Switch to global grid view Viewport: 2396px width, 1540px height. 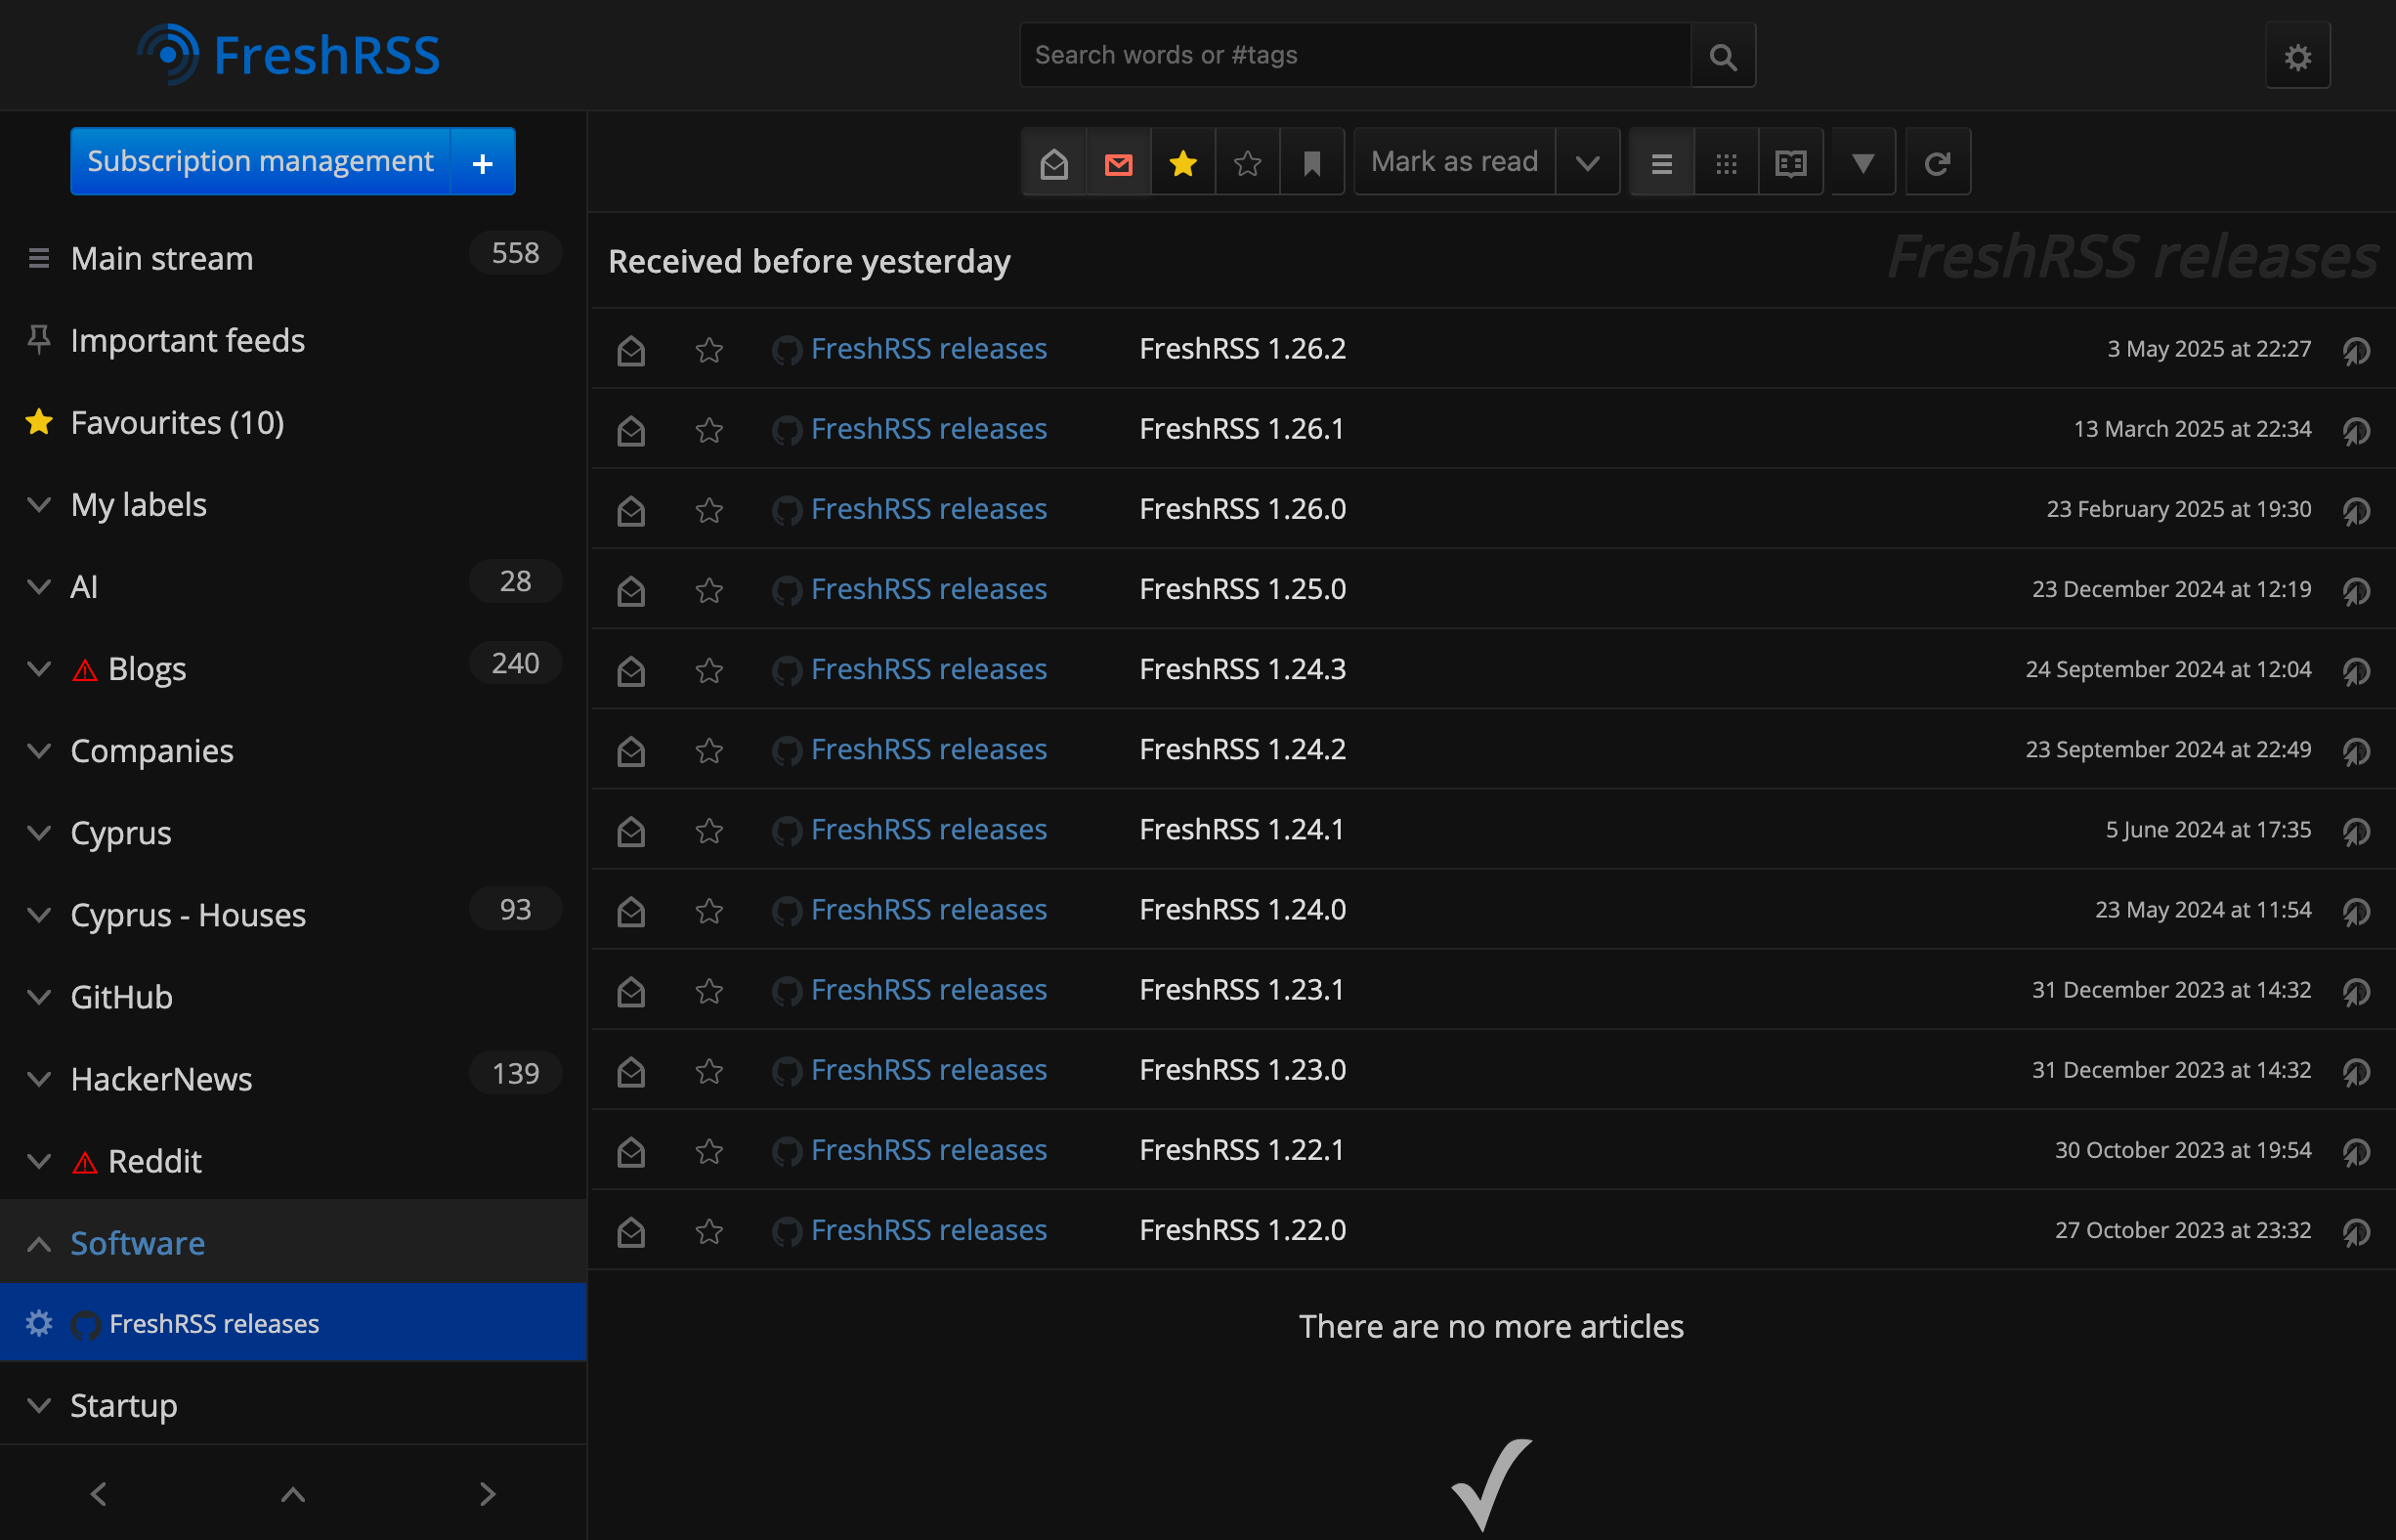pyautogui.click(x=1726, y=162)
